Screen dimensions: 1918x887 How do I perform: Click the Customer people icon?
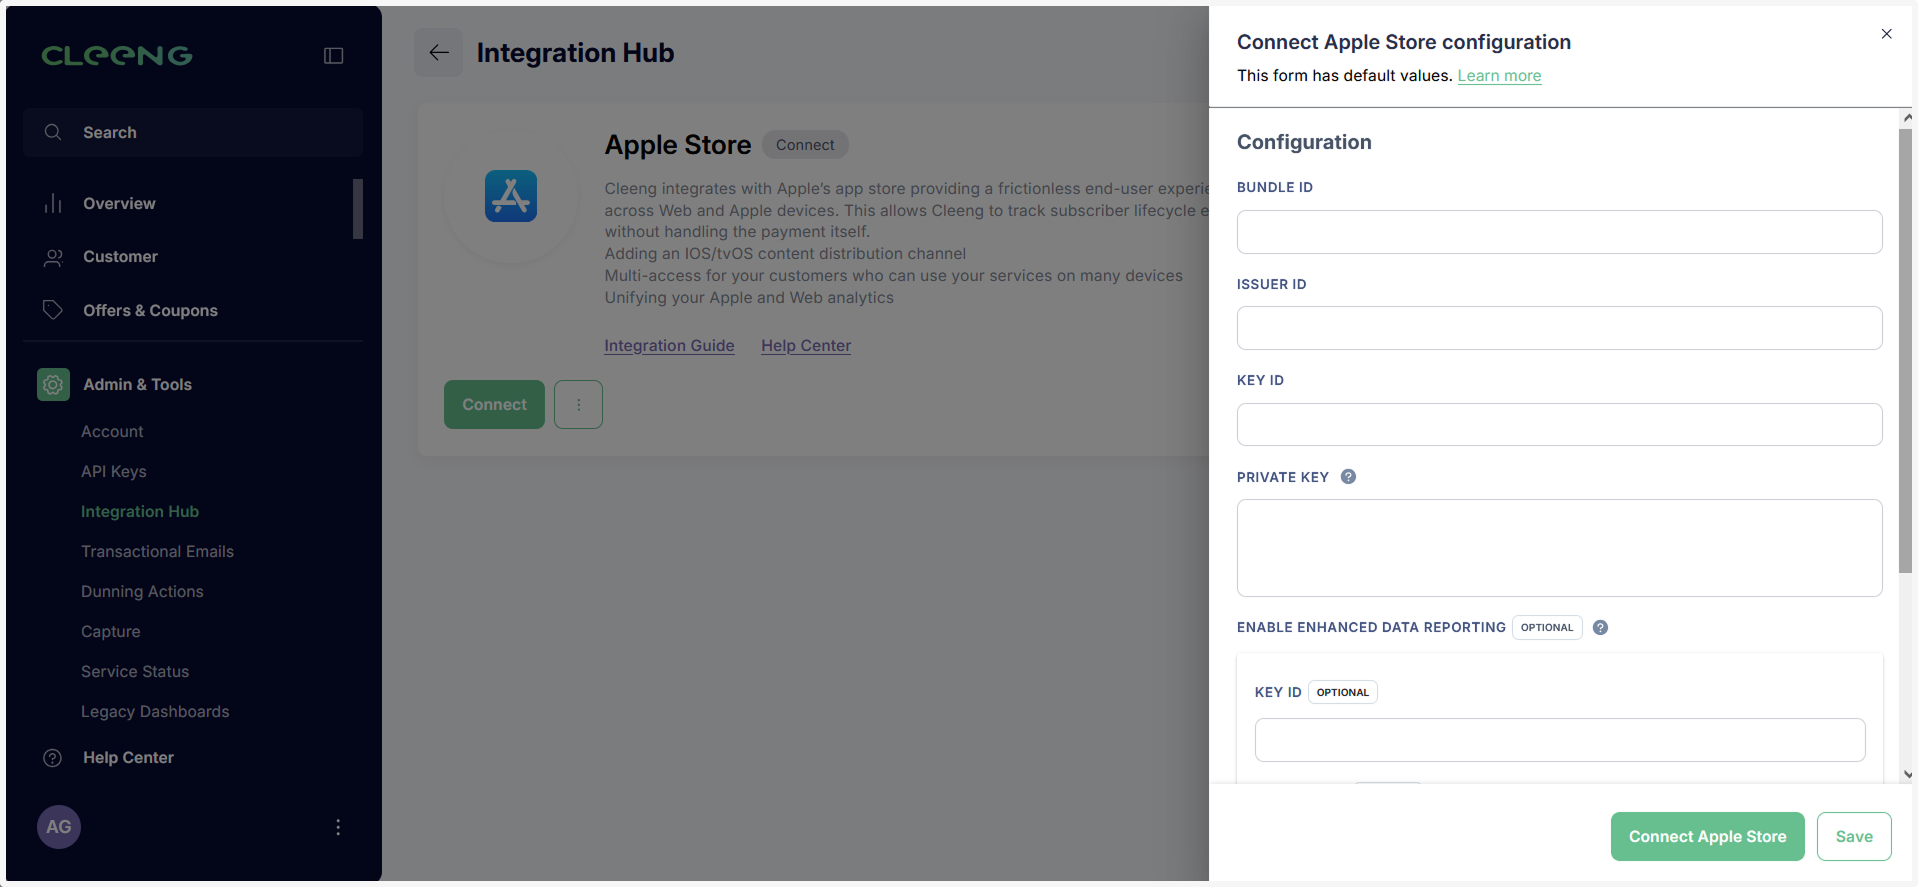(x=53, y=257)
